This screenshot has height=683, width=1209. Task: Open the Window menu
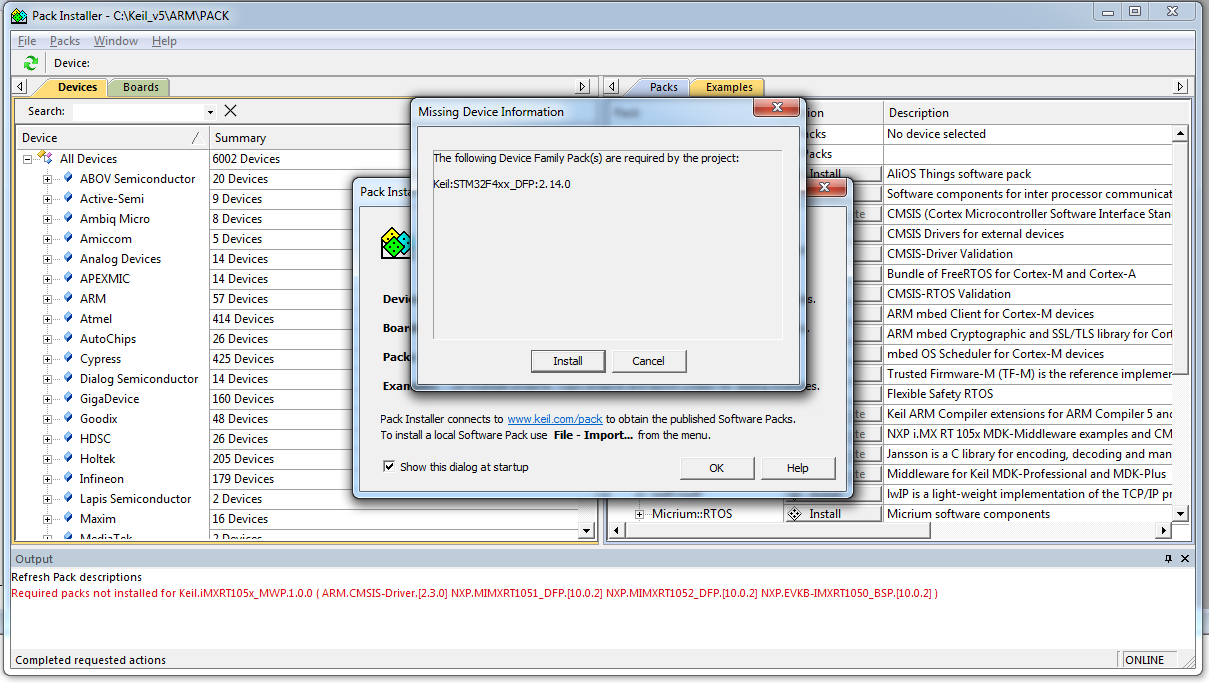tap(116, 41)
